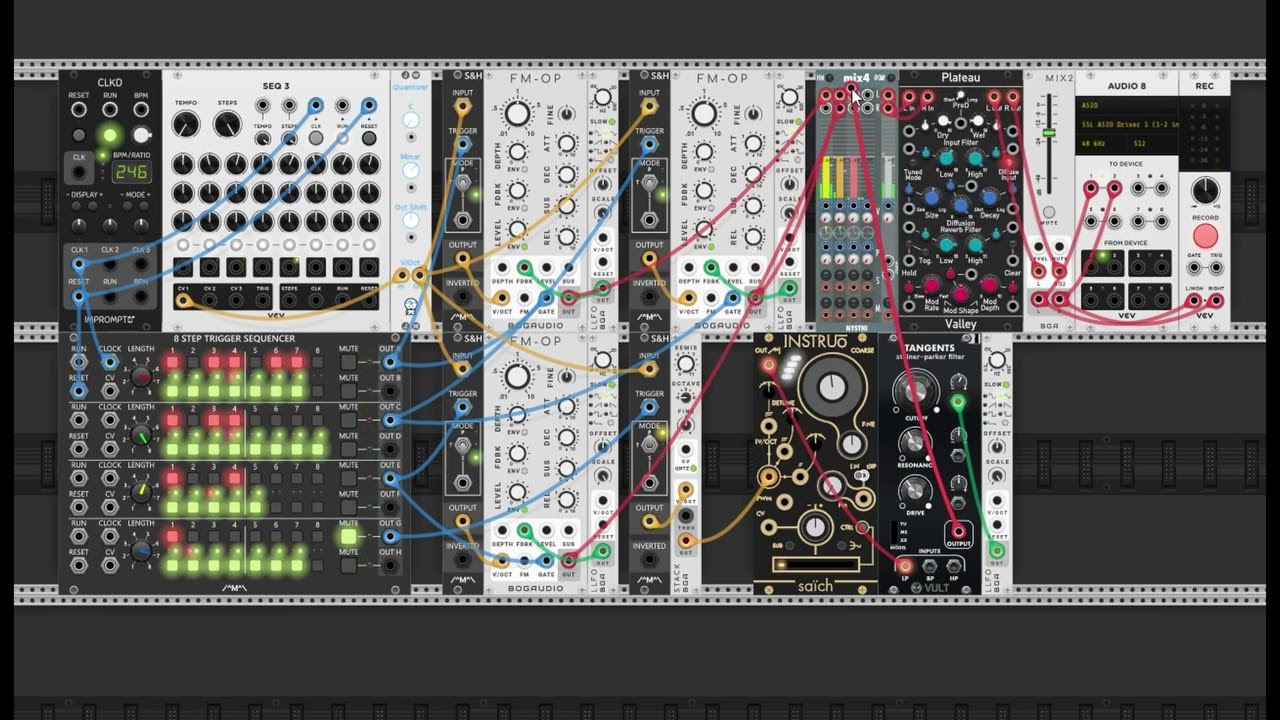1280x720 pixels.
Task: Click Plateau Mod Shape knob
Action: (961, 294)
